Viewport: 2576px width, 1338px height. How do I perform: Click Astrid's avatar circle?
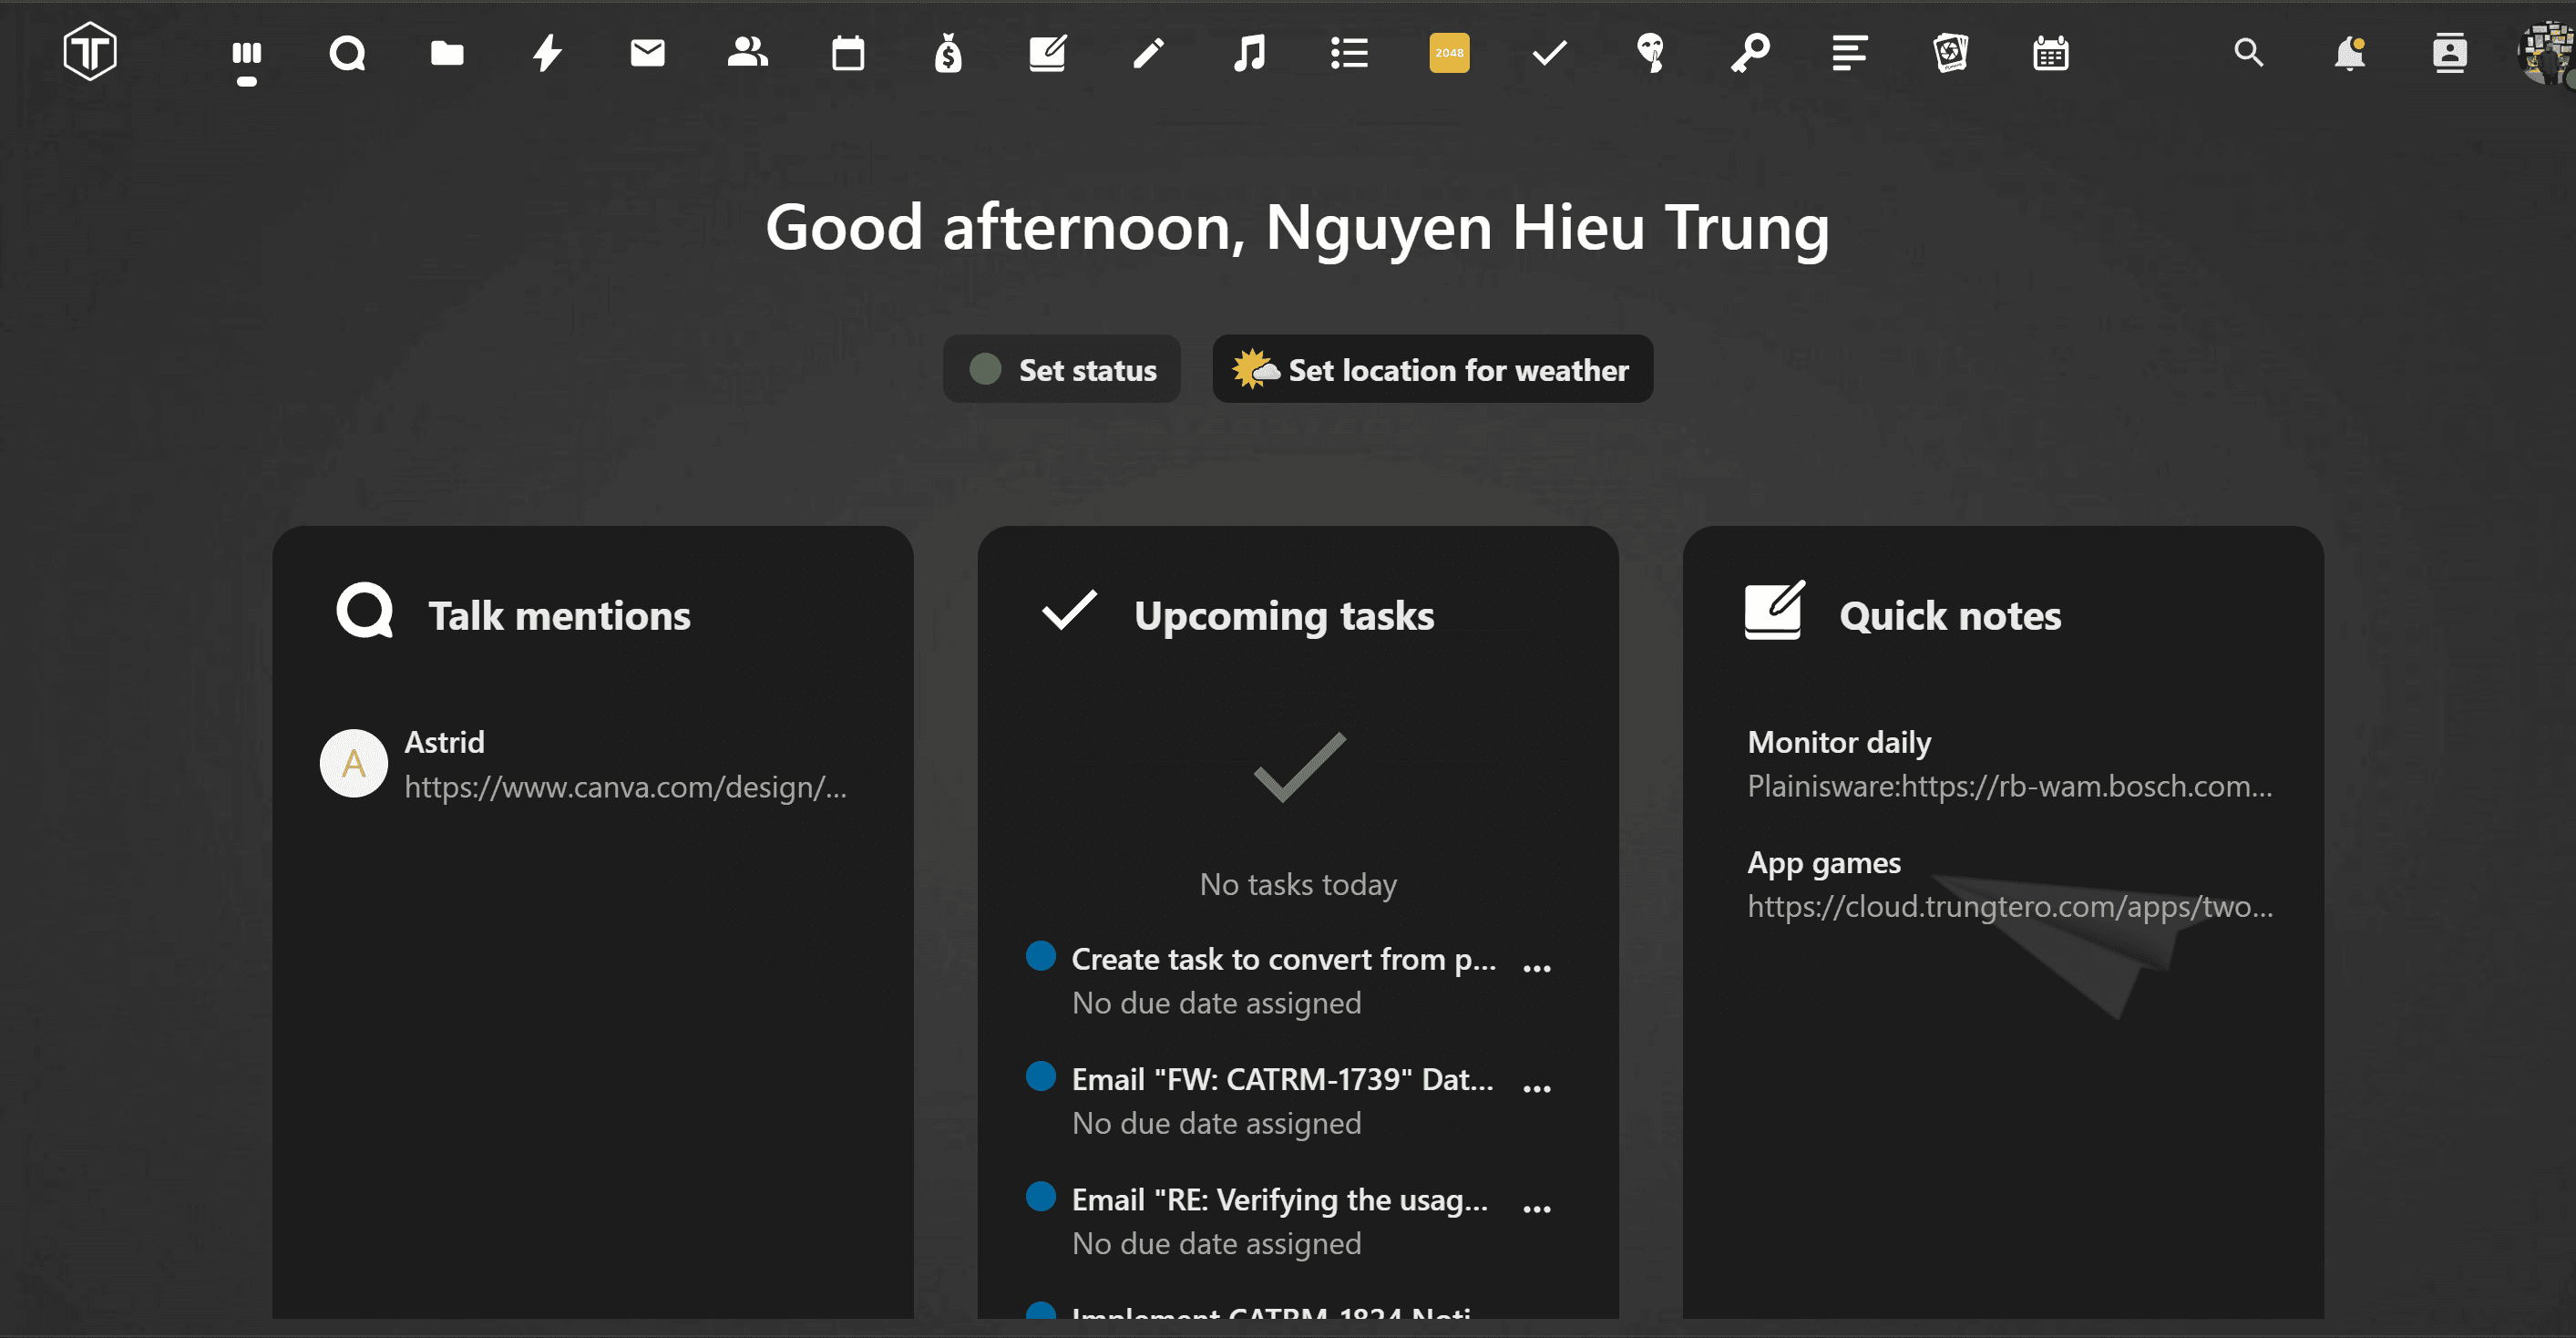tap(353, 763)
